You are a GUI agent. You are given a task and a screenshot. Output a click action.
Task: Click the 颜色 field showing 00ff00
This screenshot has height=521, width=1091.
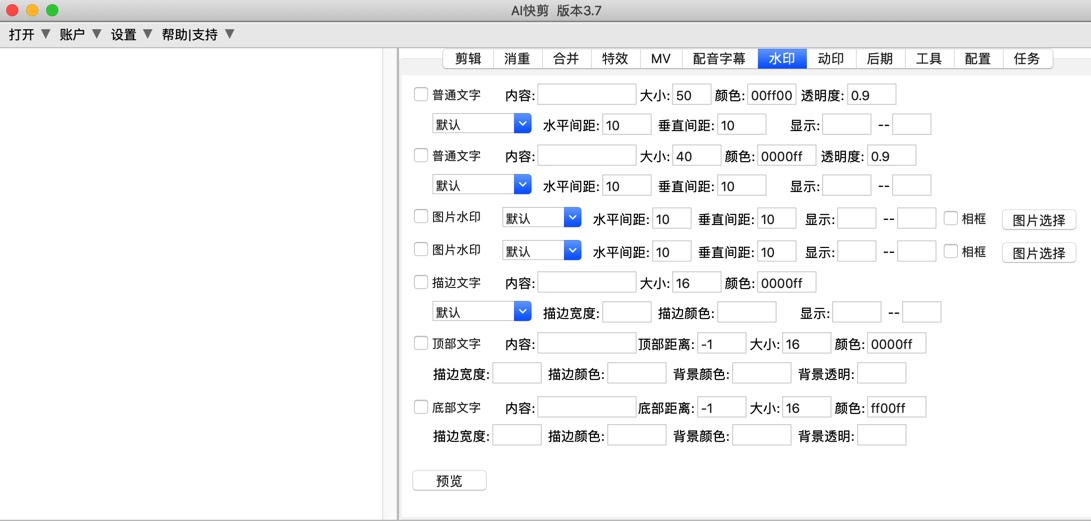coord(771,95)
